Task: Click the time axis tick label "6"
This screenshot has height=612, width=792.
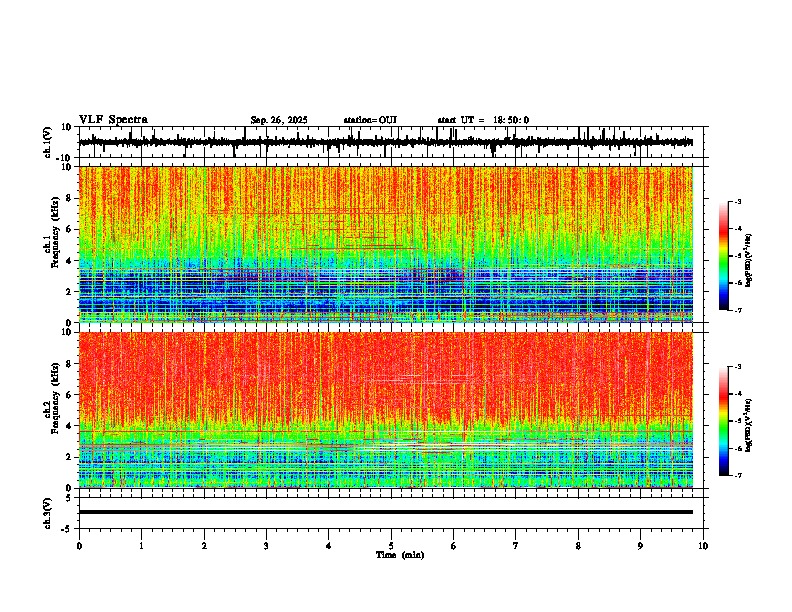Action: (x=454, y=546)
